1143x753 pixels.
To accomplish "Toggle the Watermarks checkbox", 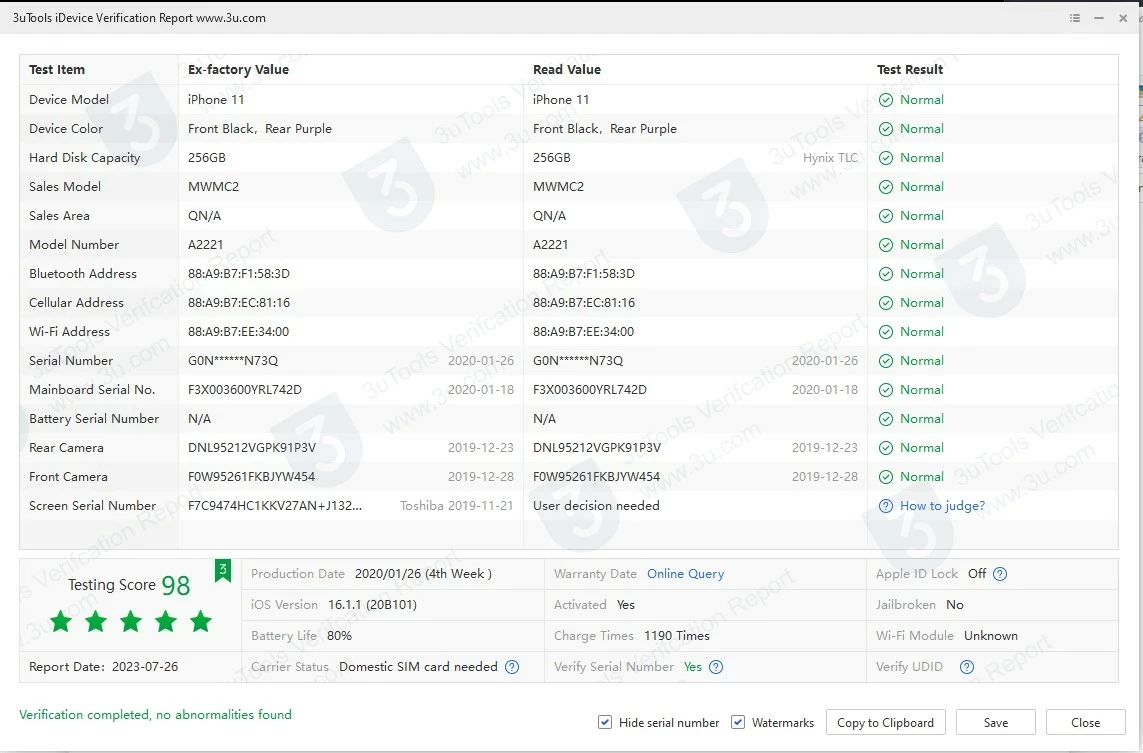I will point(738,722).
